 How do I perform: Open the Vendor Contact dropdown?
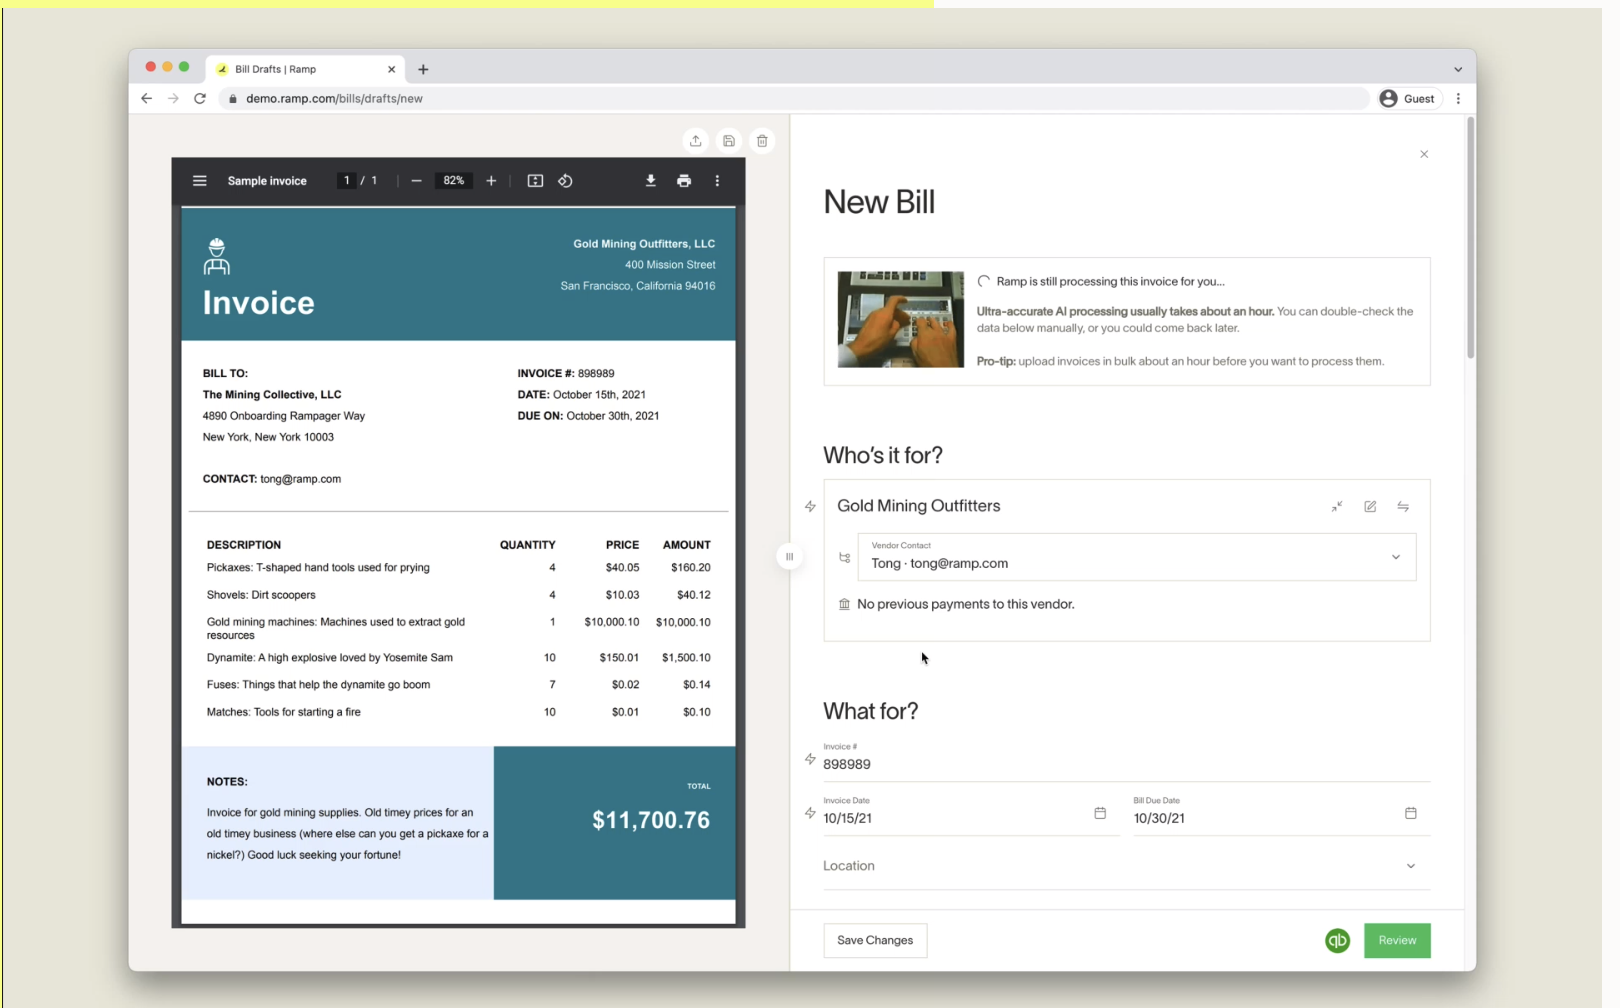click(1136, 557)
